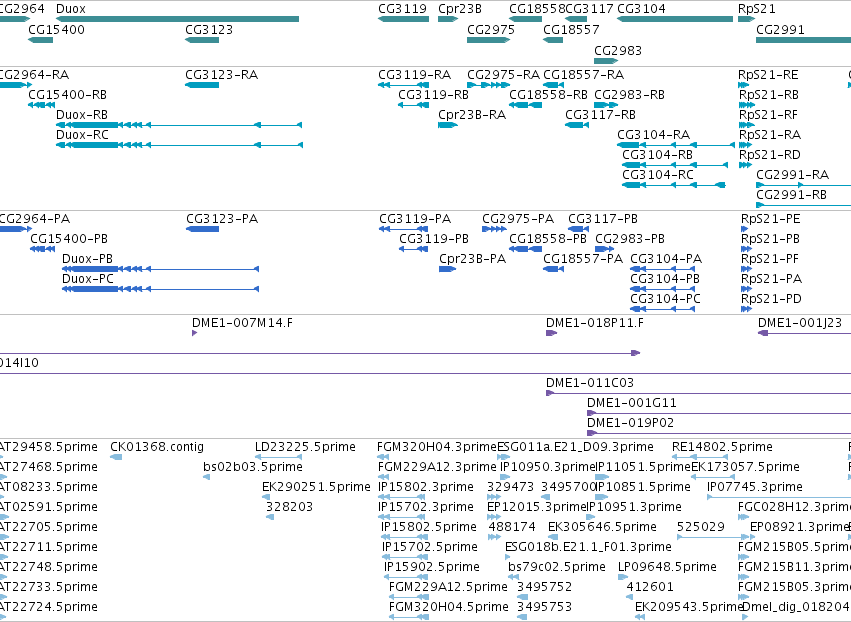Select the CG18558-RB transcript label

point(548,94)
